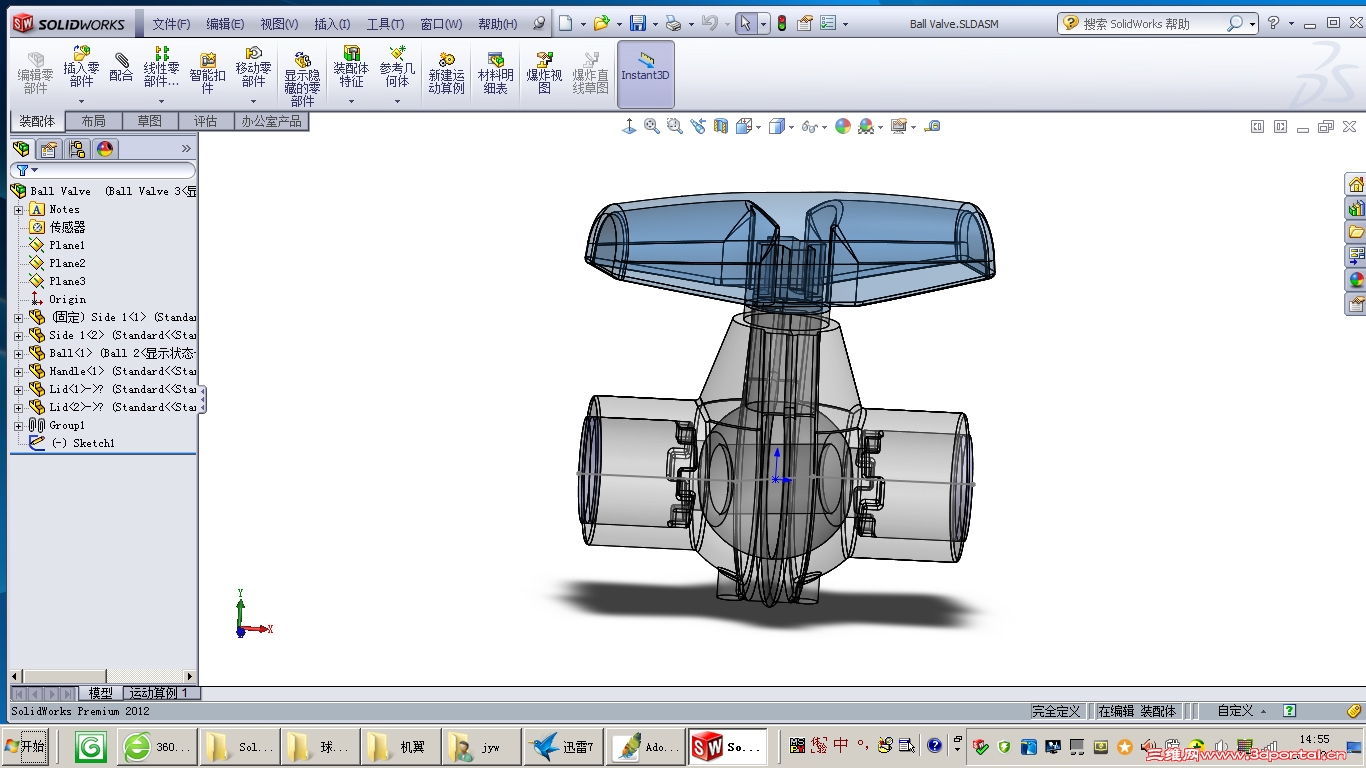The image size is (1366, 768).
Task: Switch to the 运动算例 1 bottom tab
Action: [x=159, y=693]
